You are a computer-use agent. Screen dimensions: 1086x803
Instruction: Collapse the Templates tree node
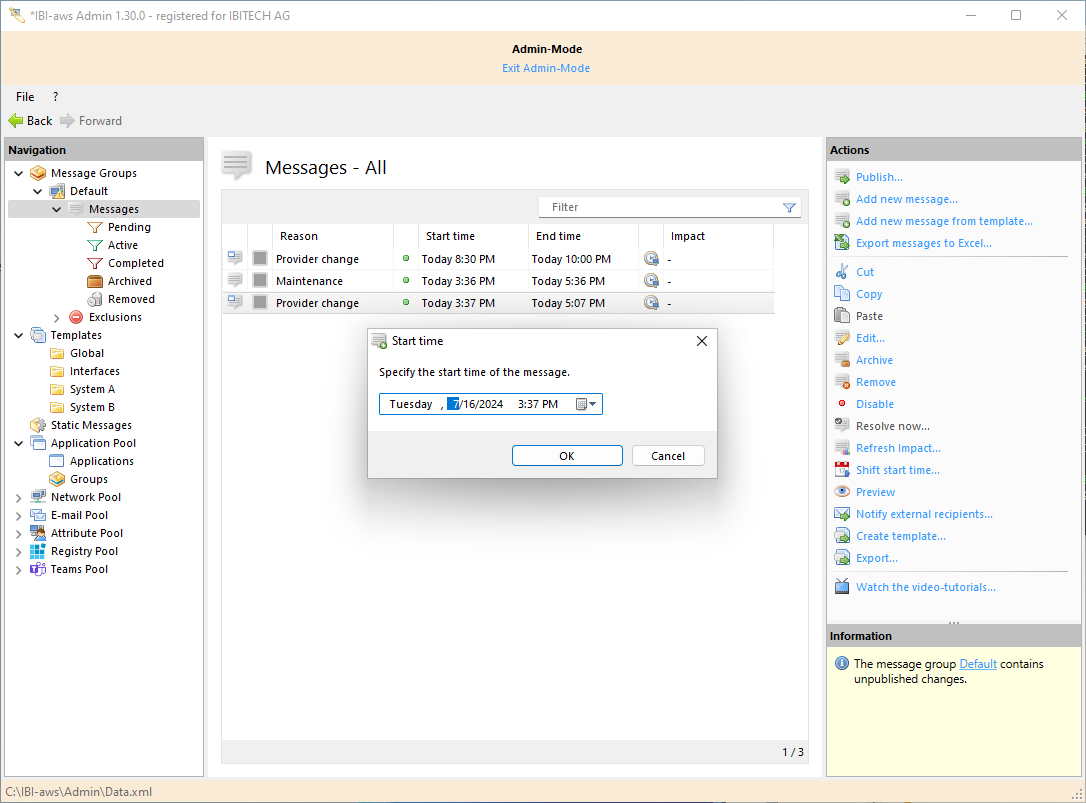(19, 335)
